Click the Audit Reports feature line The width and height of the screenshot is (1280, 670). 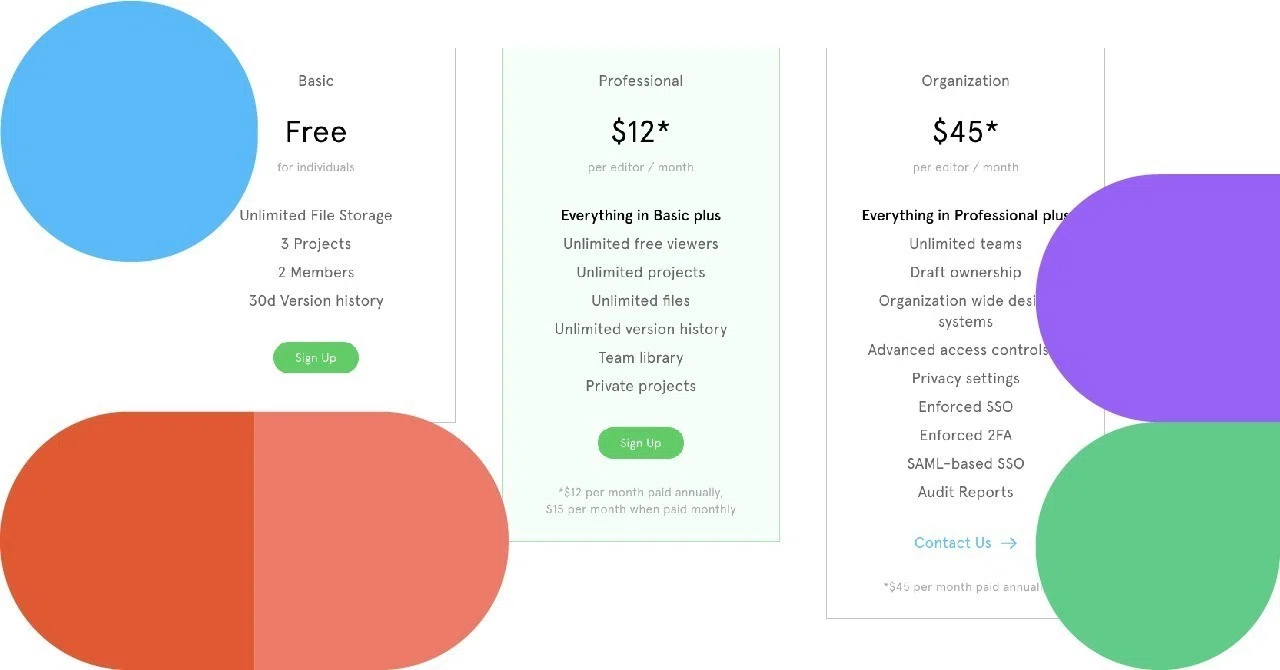966,492
